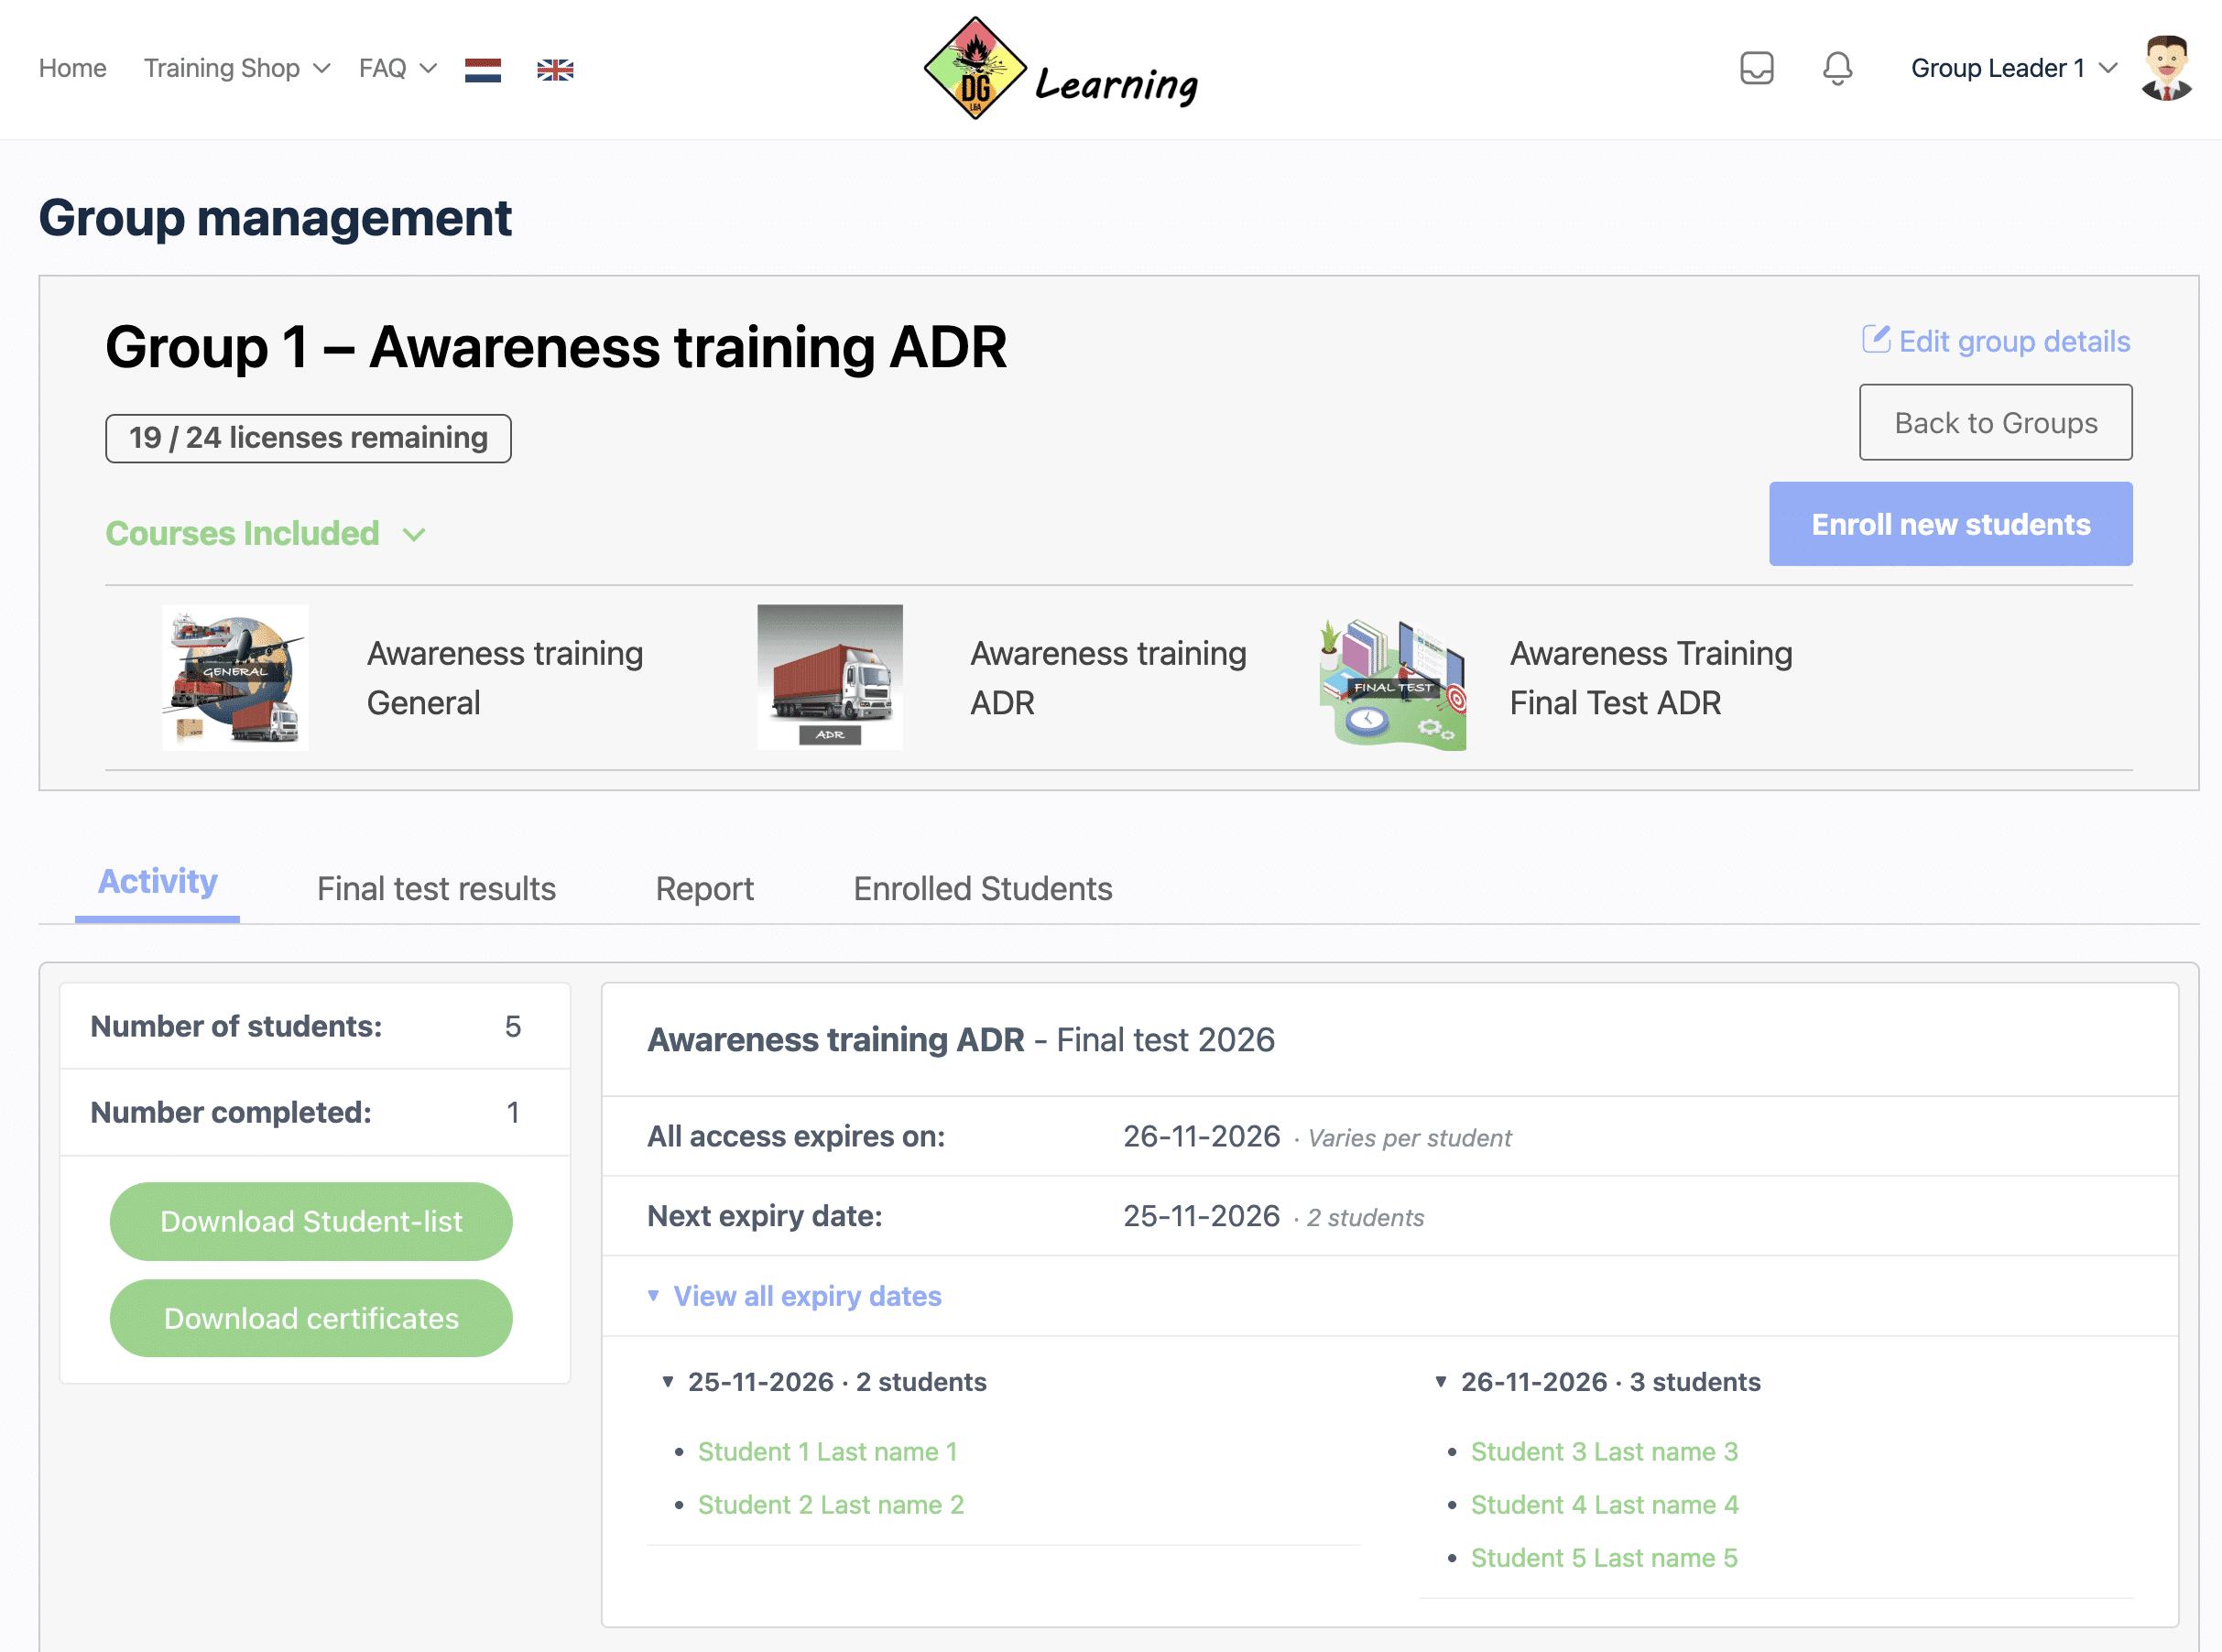Image resolution: width=2222 pixels, height=1652 pixels.
Task: Click Awareness training General course title
Action: (x=504, y=677)
